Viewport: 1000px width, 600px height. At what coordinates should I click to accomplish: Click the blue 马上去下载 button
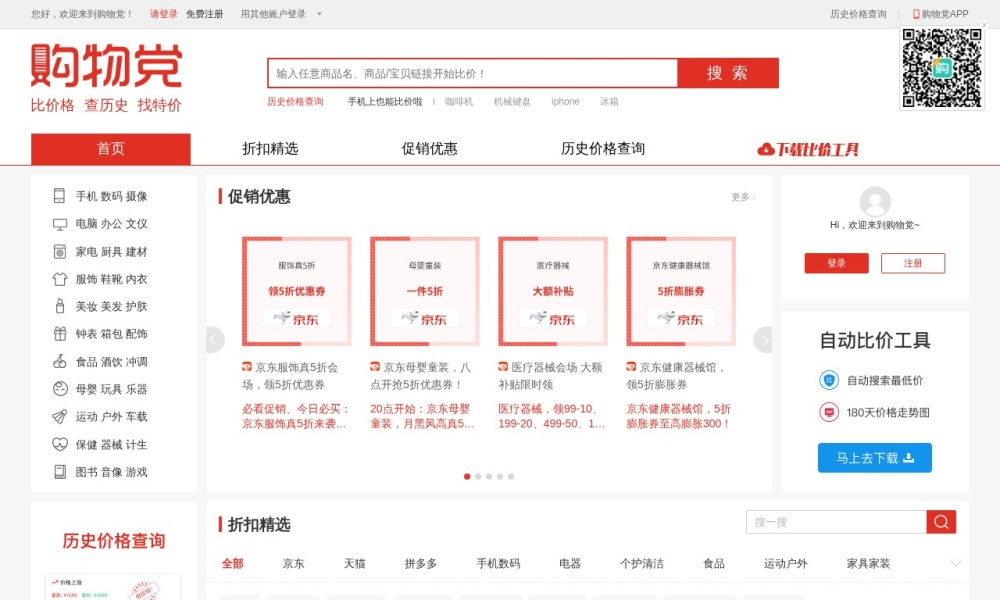(x=874, y=458)
